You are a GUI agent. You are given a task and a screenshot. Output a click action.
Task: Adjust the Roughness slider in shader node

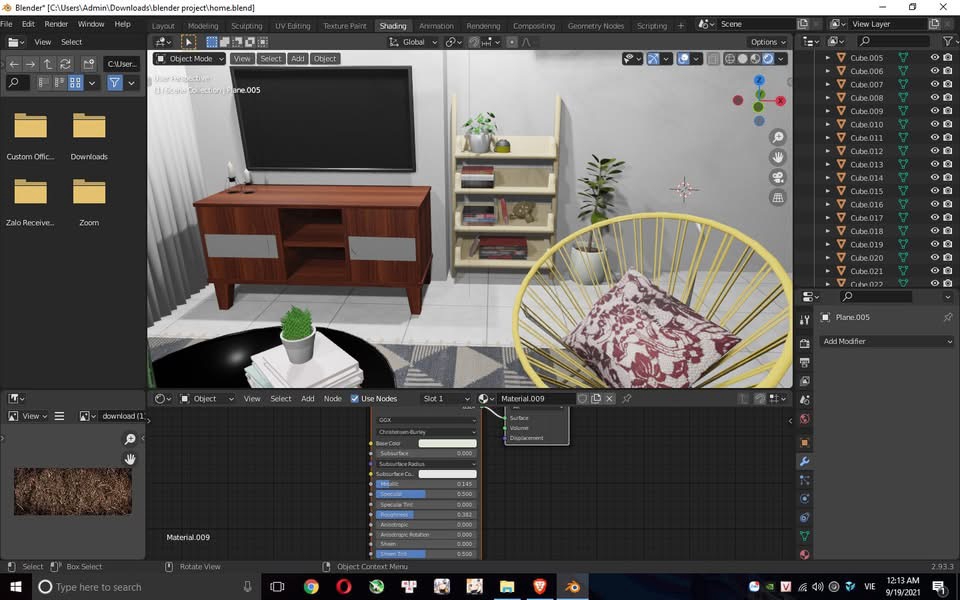(x=425, y=515)
